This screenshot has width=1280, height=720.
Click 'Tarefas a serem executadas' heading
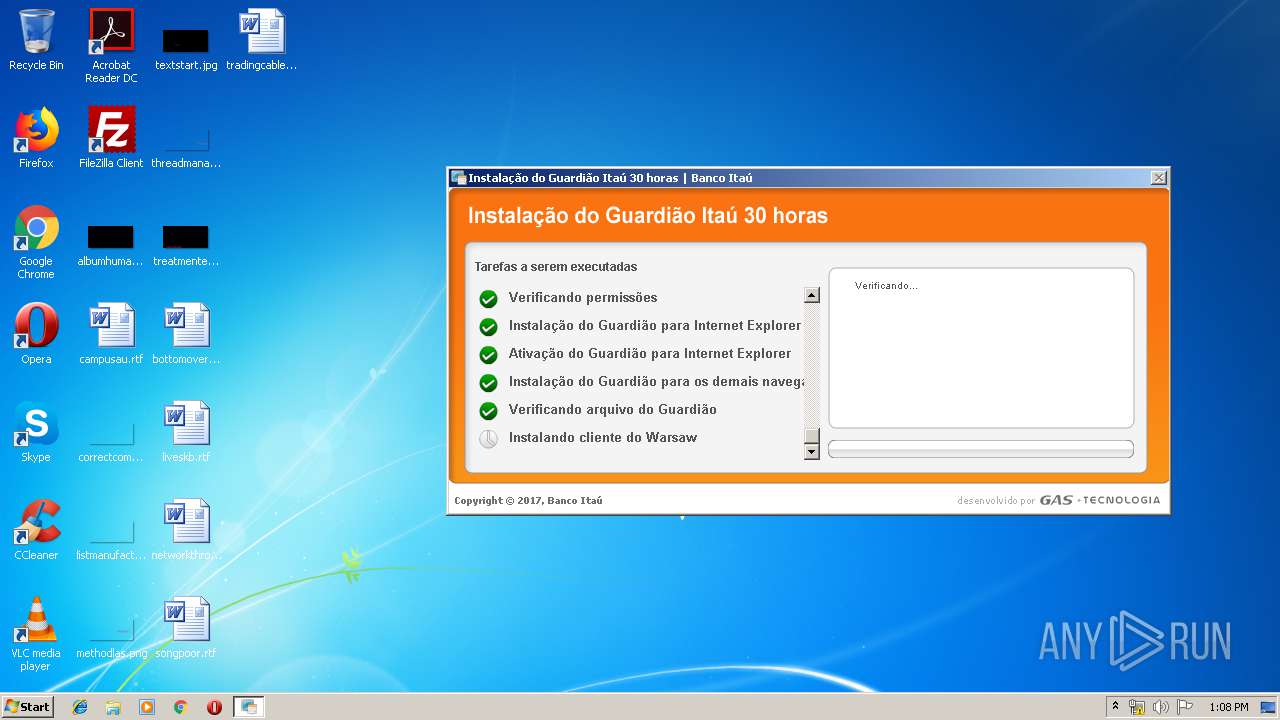point(555,267)
